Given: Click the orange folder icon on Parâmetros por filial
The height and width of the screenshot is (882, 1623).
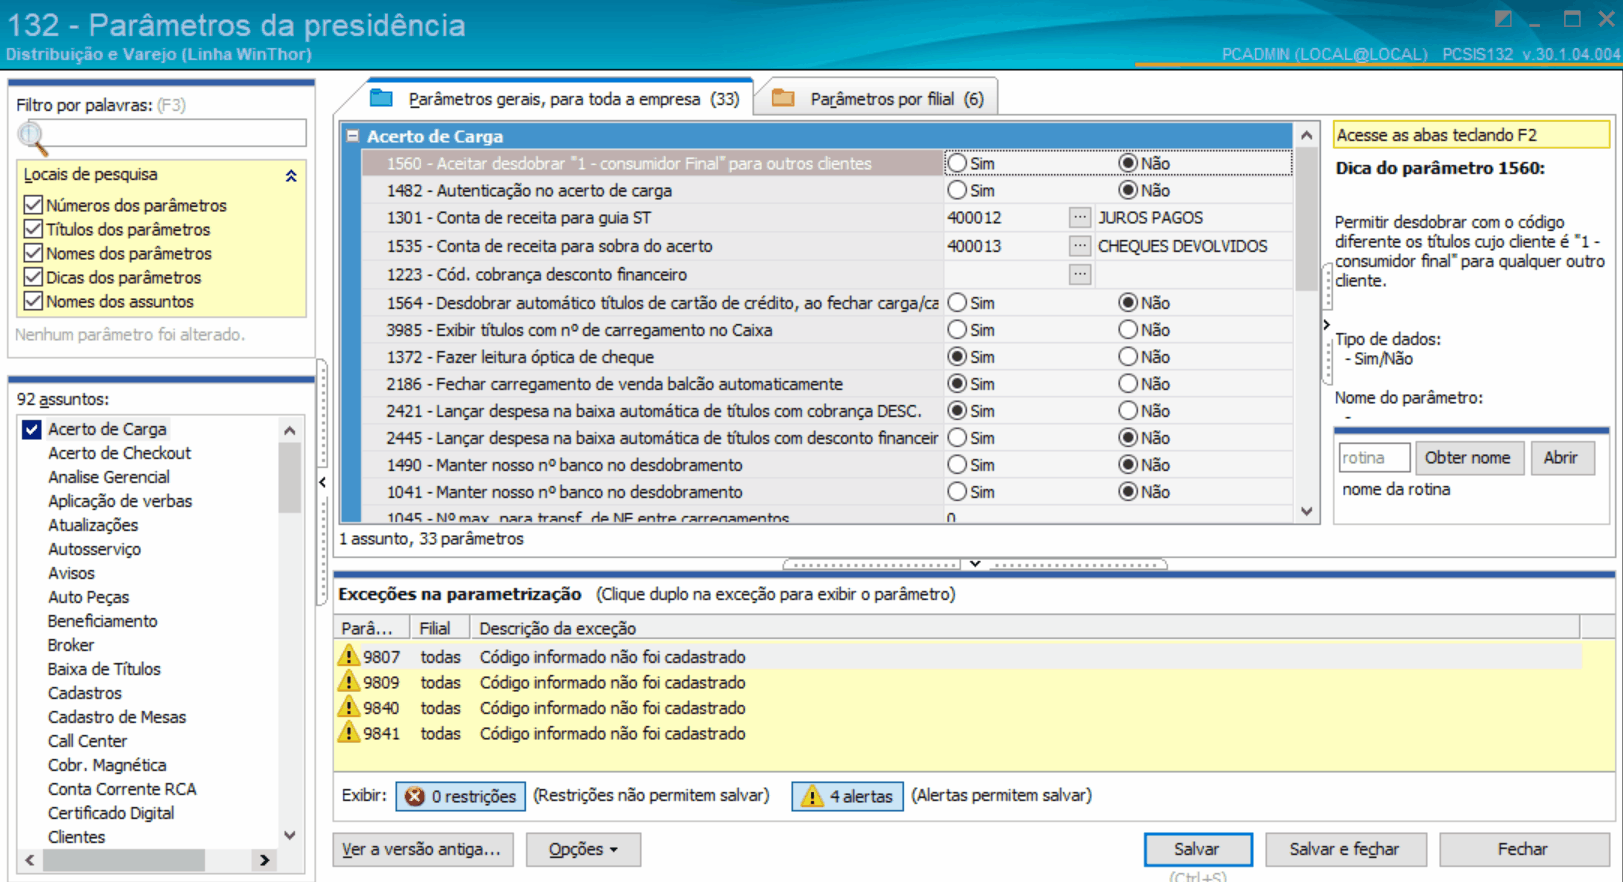Looking at the screenshot, I should point(783,98).
